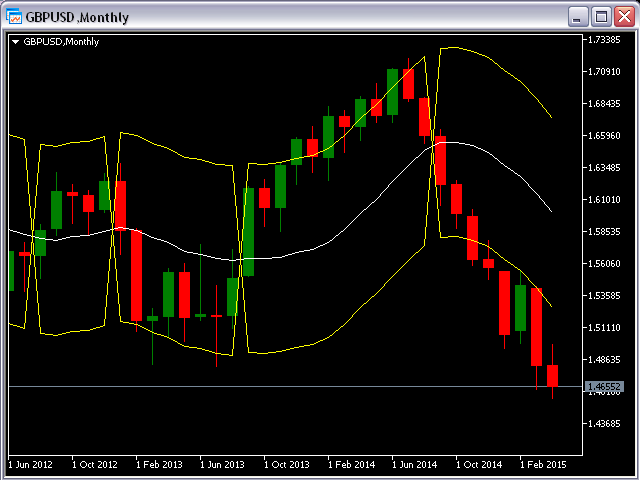
Task: Click the 1.43685 price scale value
Action: tap(604, 424)
